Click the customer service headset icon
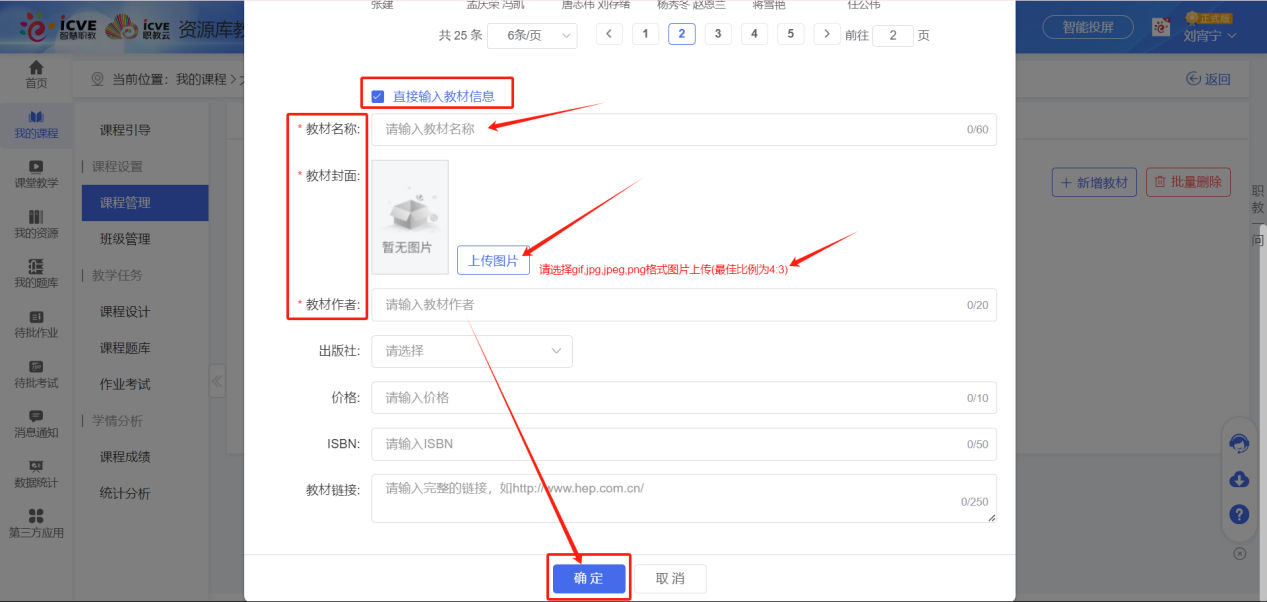This screenshot has height=602, width=1267. (x=1238, y=443)
